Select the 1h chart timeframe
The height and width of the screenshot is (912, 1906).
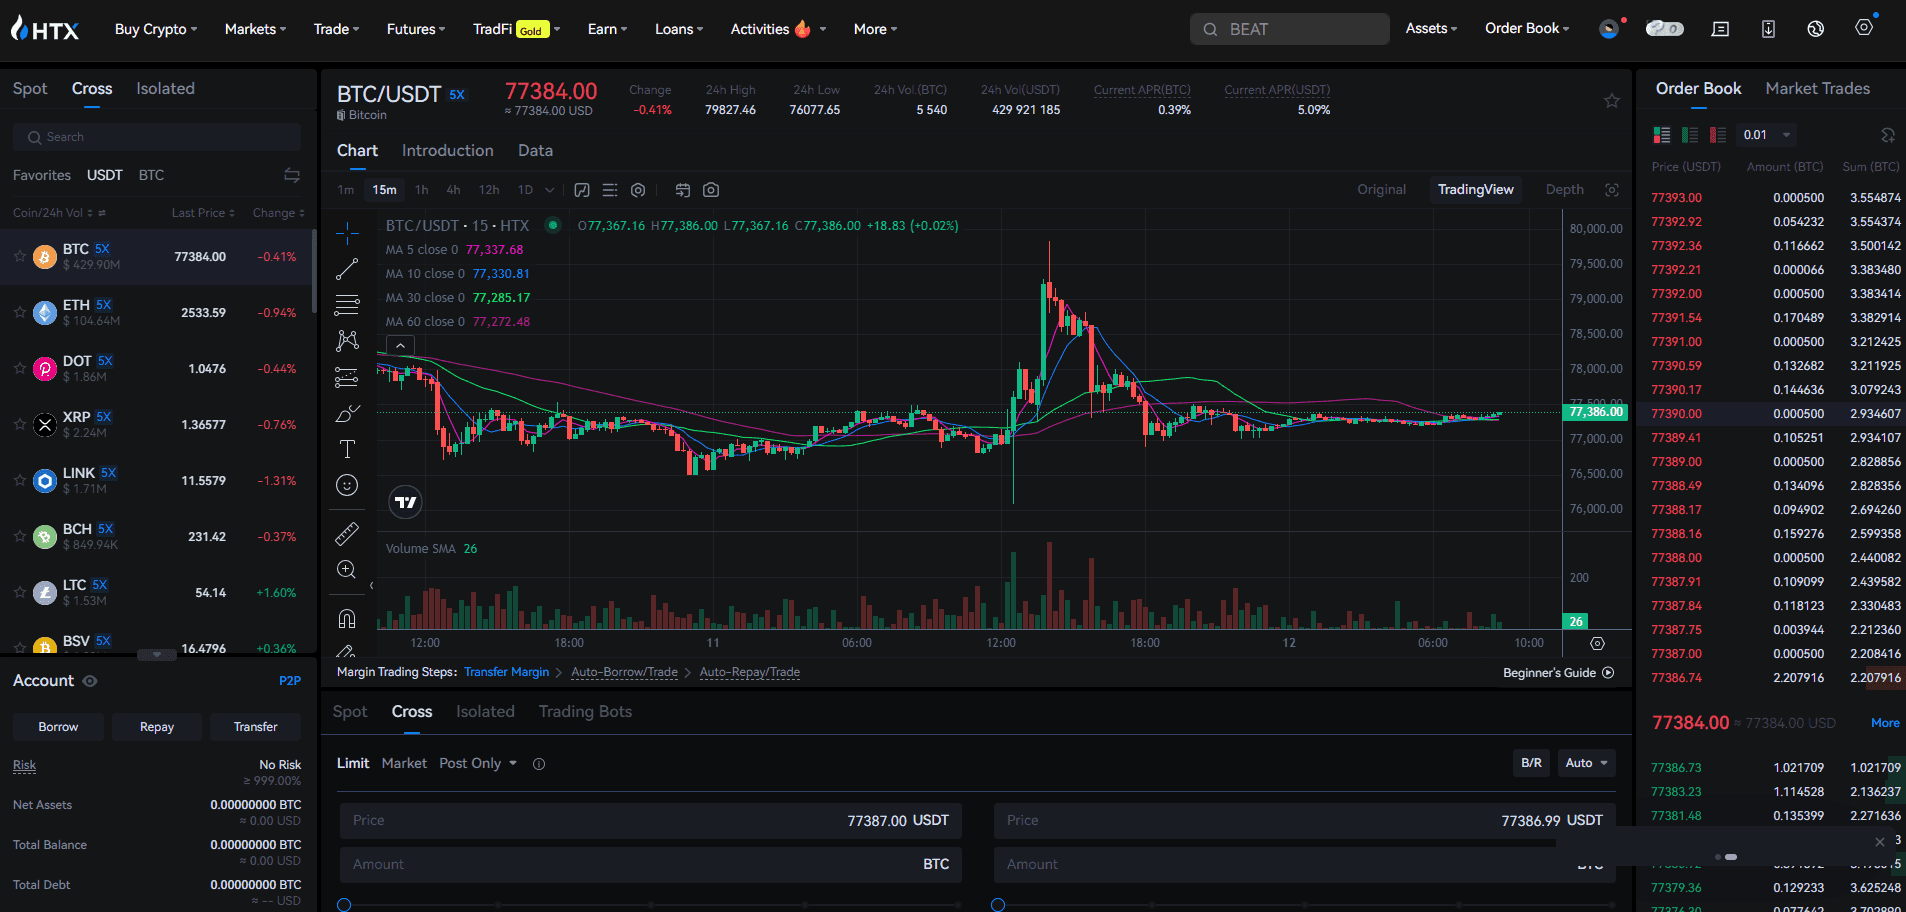pyautogui.click(x=422, y=190)
